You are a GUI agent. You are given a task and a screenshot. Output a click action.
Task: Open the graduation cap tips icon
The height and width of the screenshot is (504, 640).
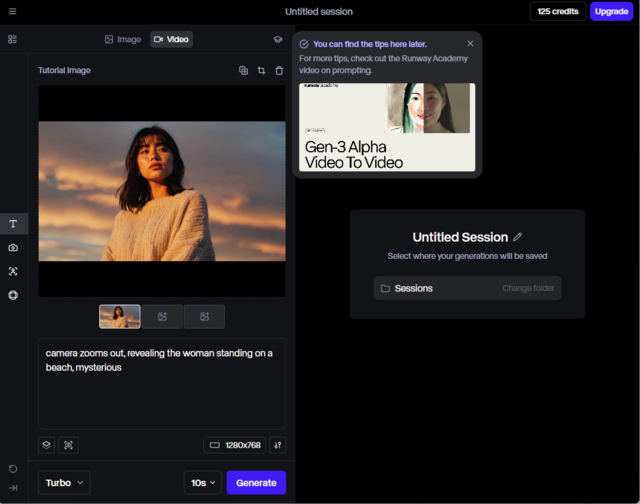tap(278, 39)
